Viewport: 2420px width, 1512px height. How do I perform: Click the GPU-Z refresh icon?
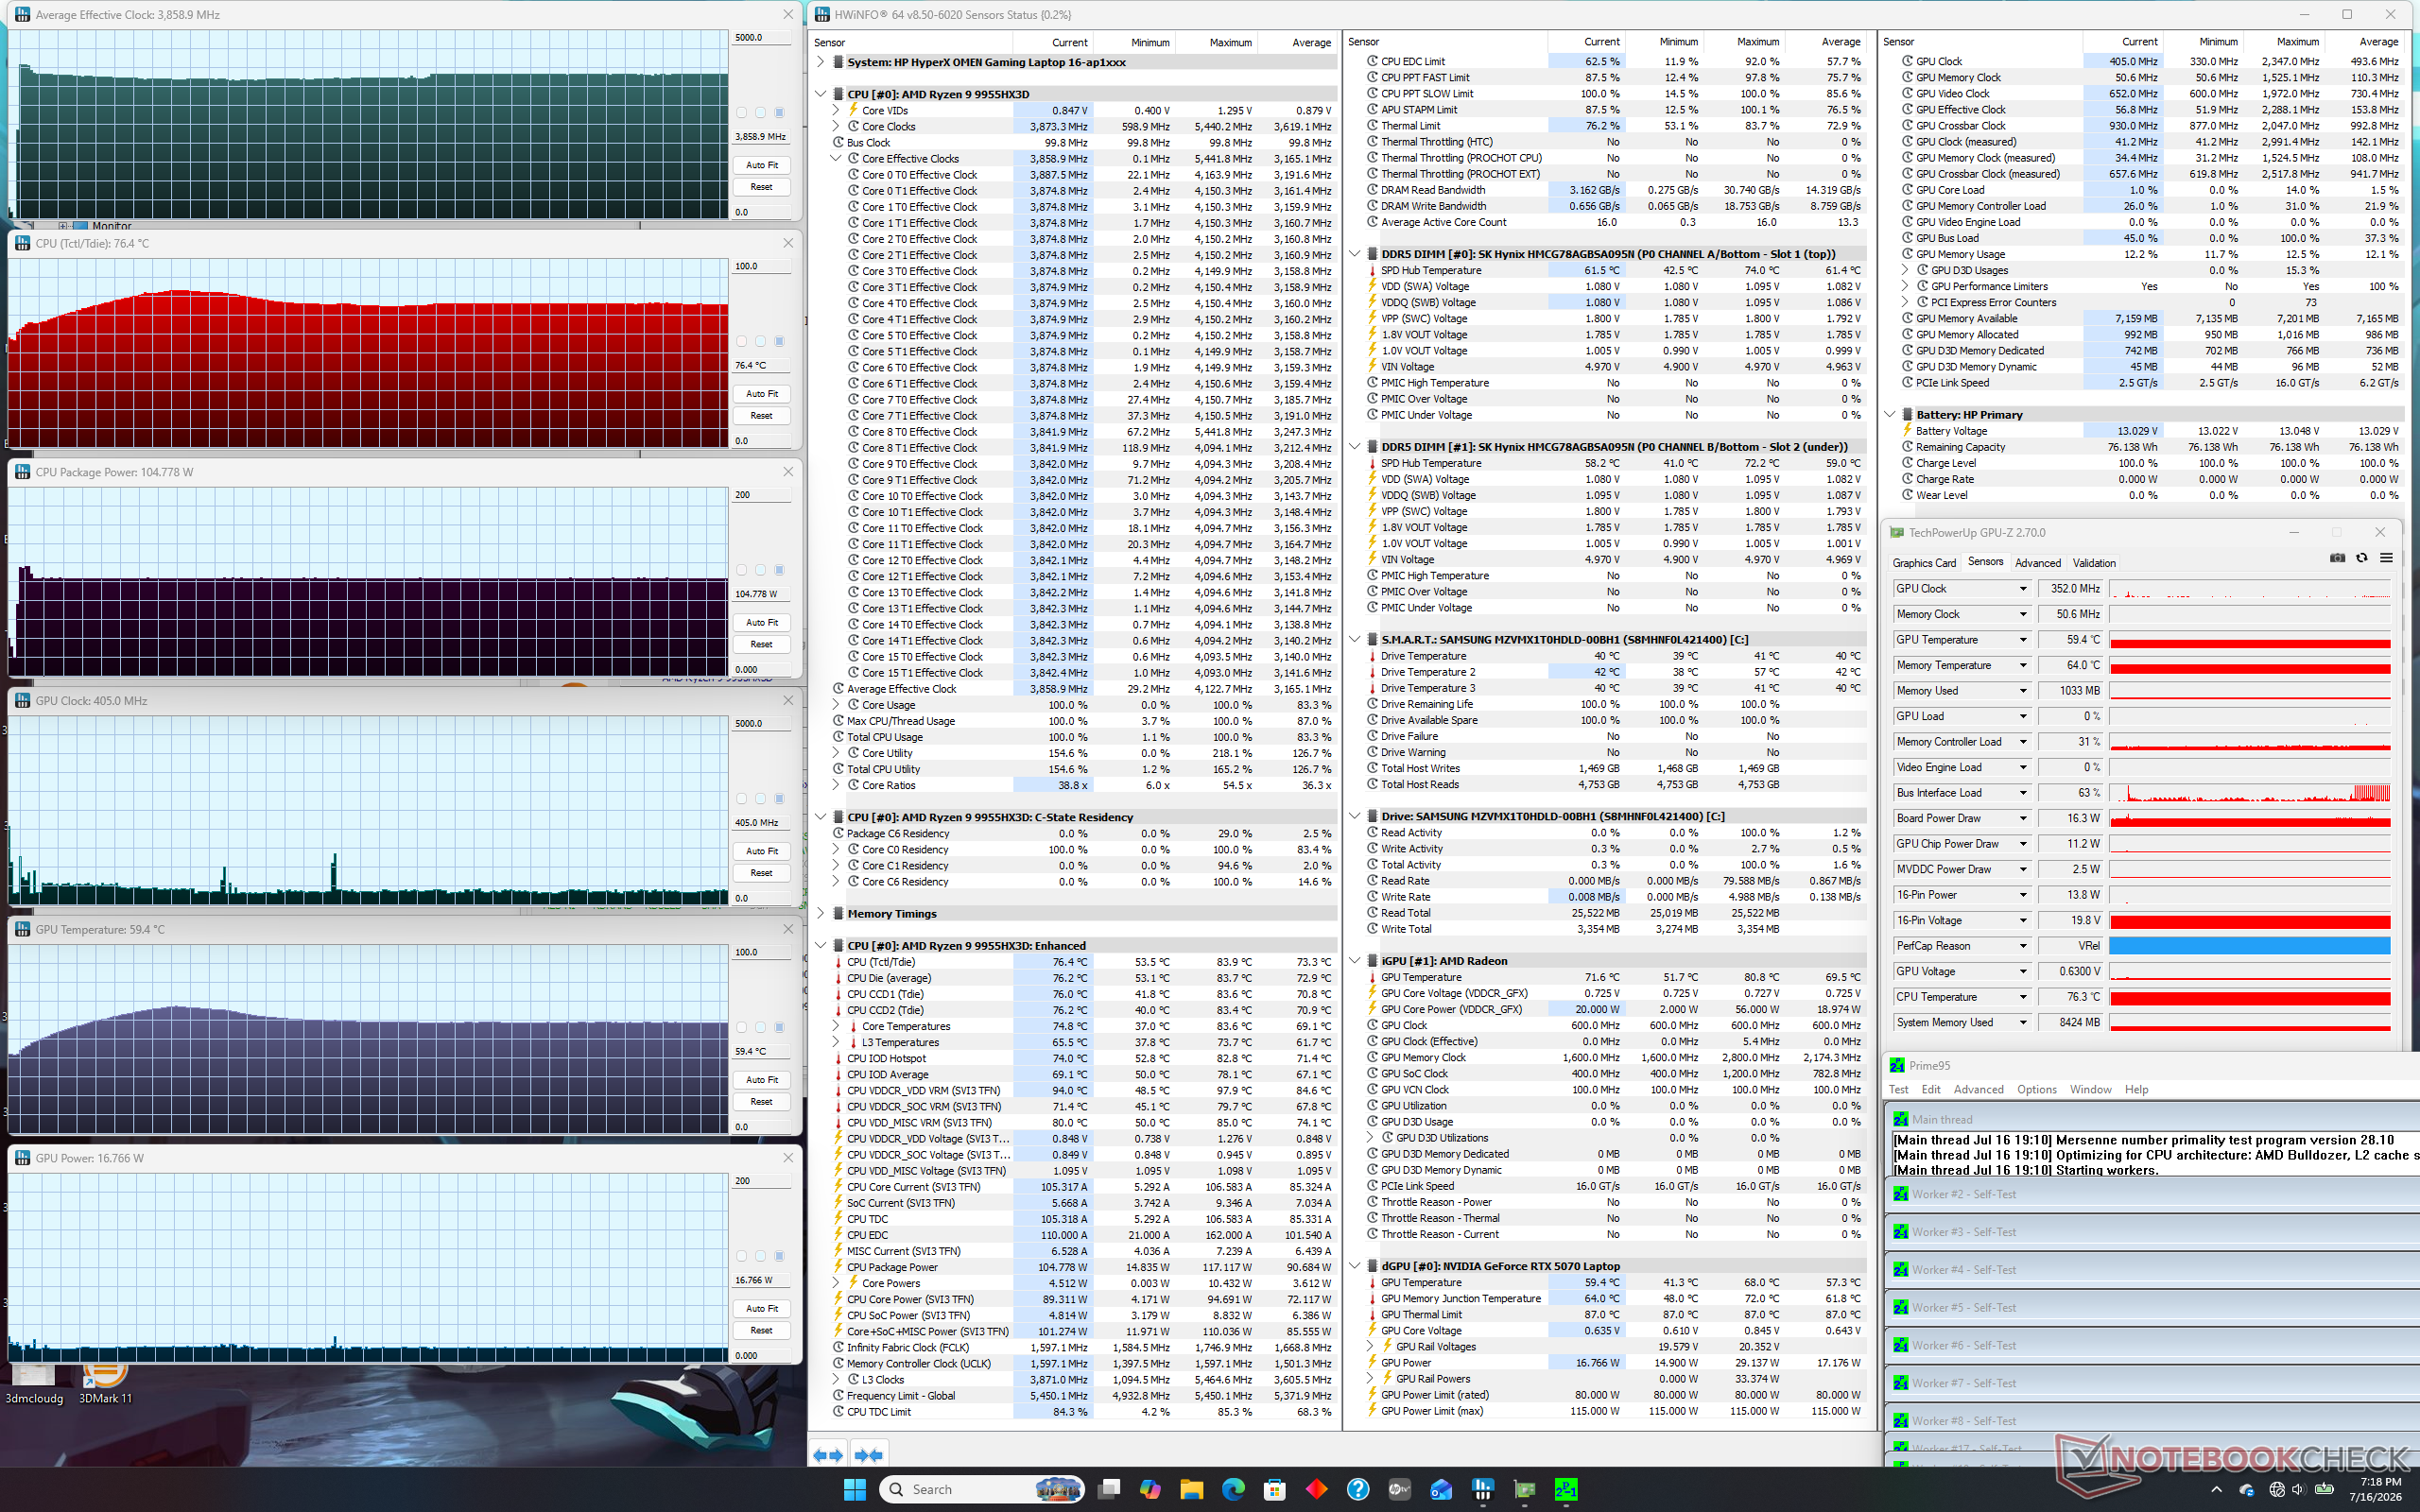tap(2362, 558)
